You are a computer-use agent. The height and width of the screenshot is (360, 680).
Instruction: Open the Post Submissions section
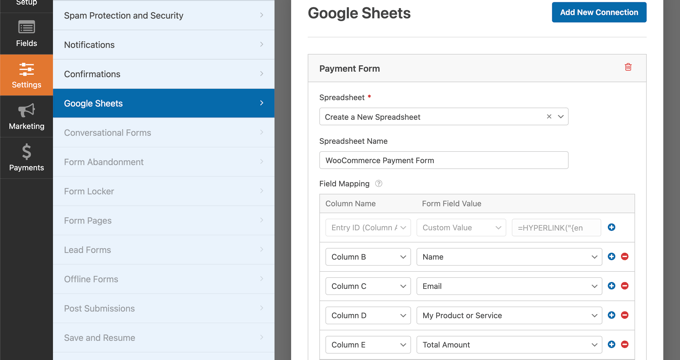click(163, 308)
